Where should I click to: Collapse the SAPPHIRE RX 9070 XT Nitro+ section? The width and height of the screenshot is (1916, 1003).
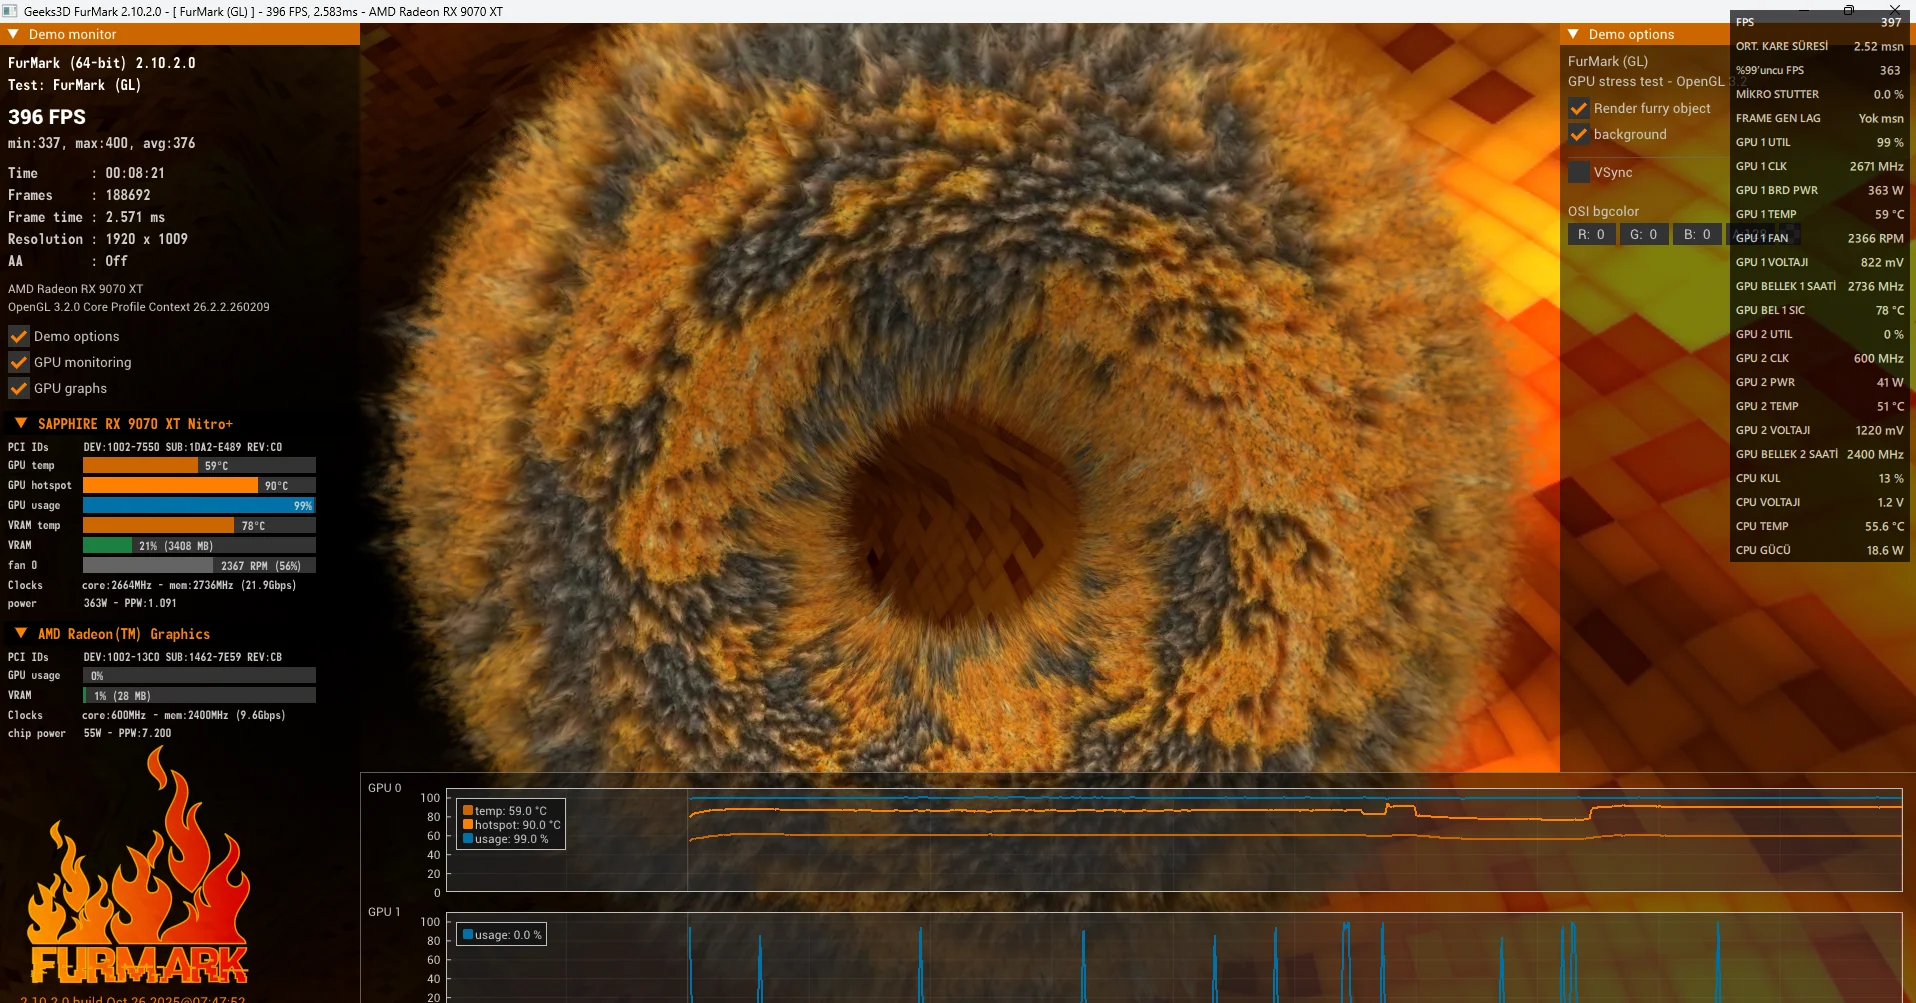click(x=21, y=424)
